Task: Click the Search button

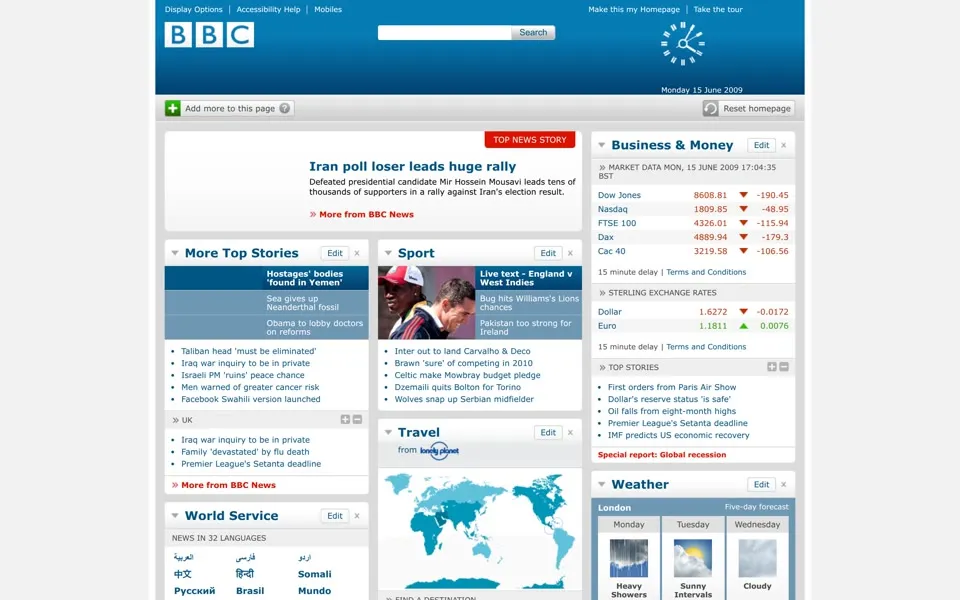Action: pyautogui.click(x=533, y=32)
